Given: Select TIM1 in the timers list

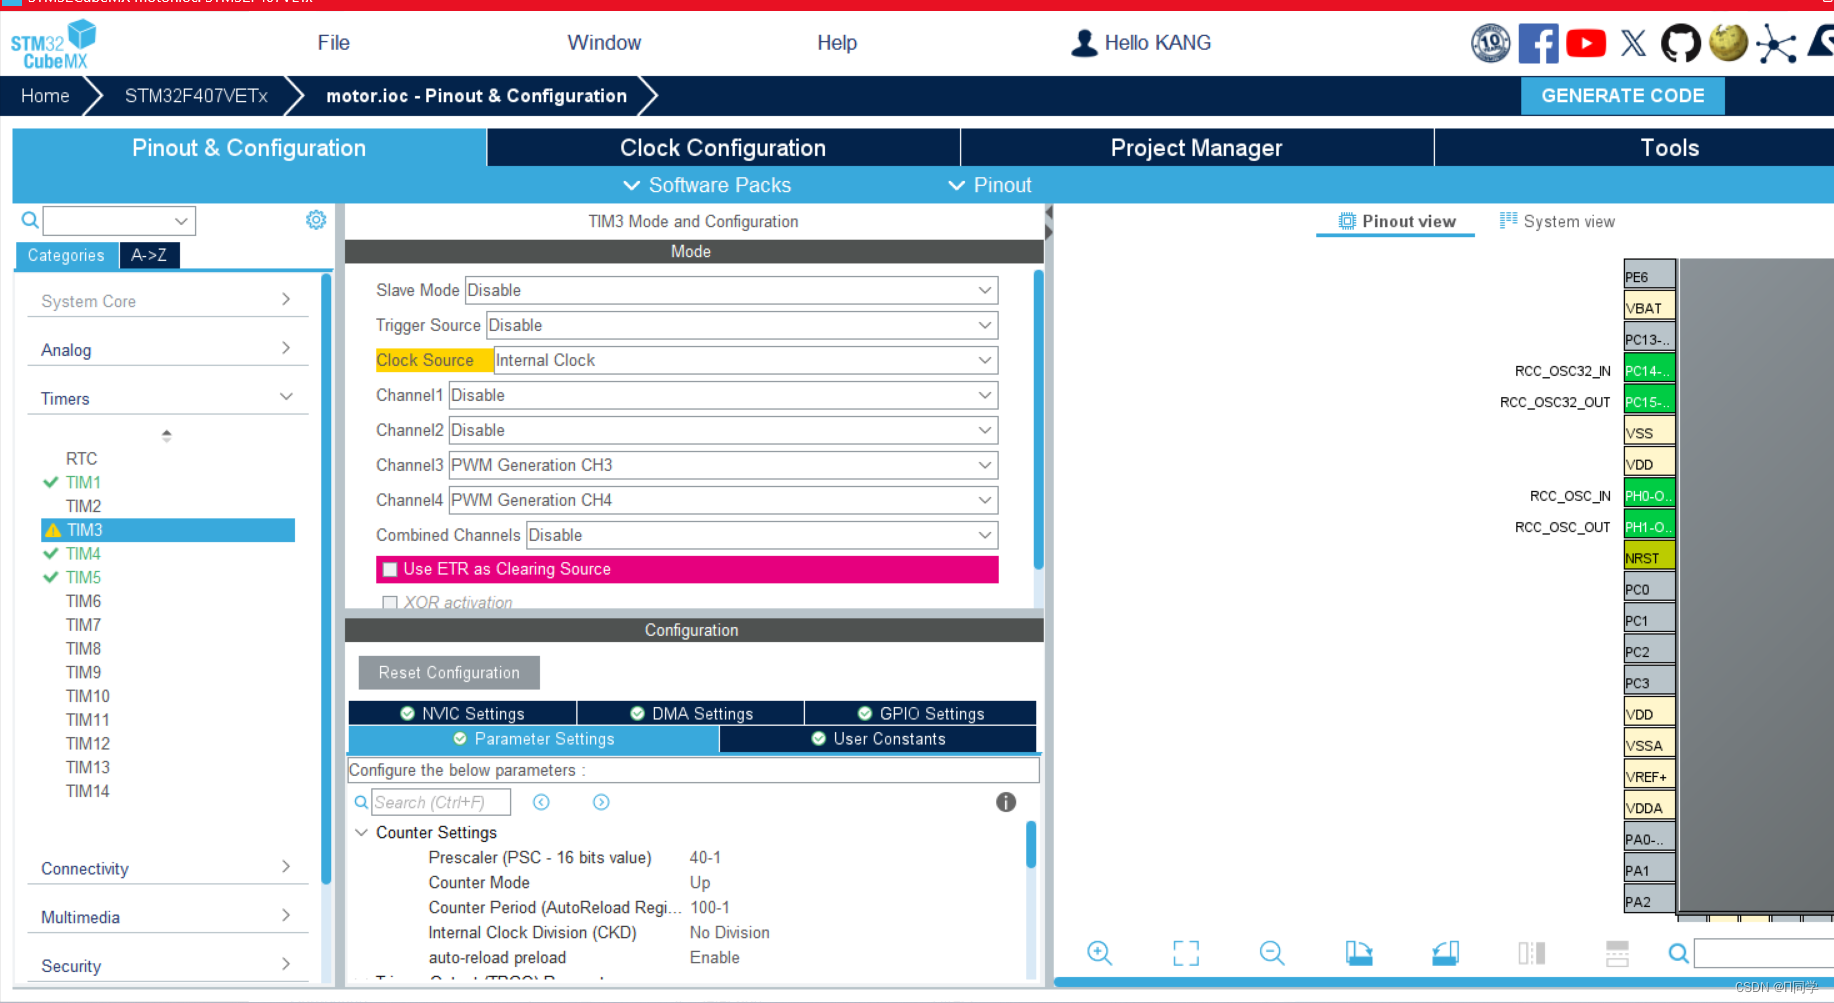Looking at the screenshot, I should [83, 482].
